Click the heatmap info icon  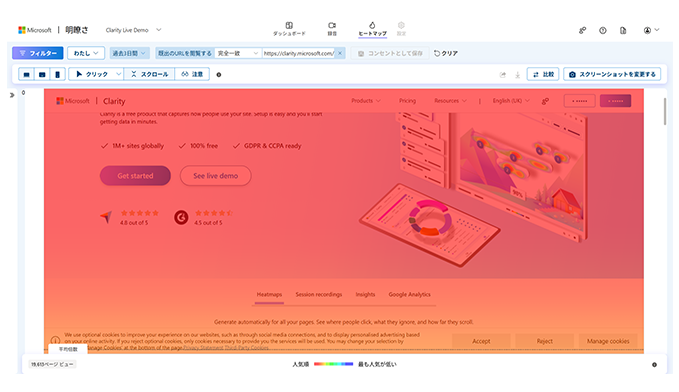point(219,75)
